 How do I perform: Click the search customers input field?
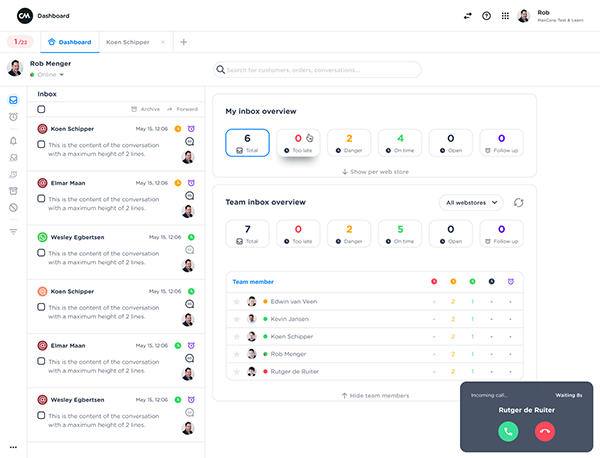318,70
